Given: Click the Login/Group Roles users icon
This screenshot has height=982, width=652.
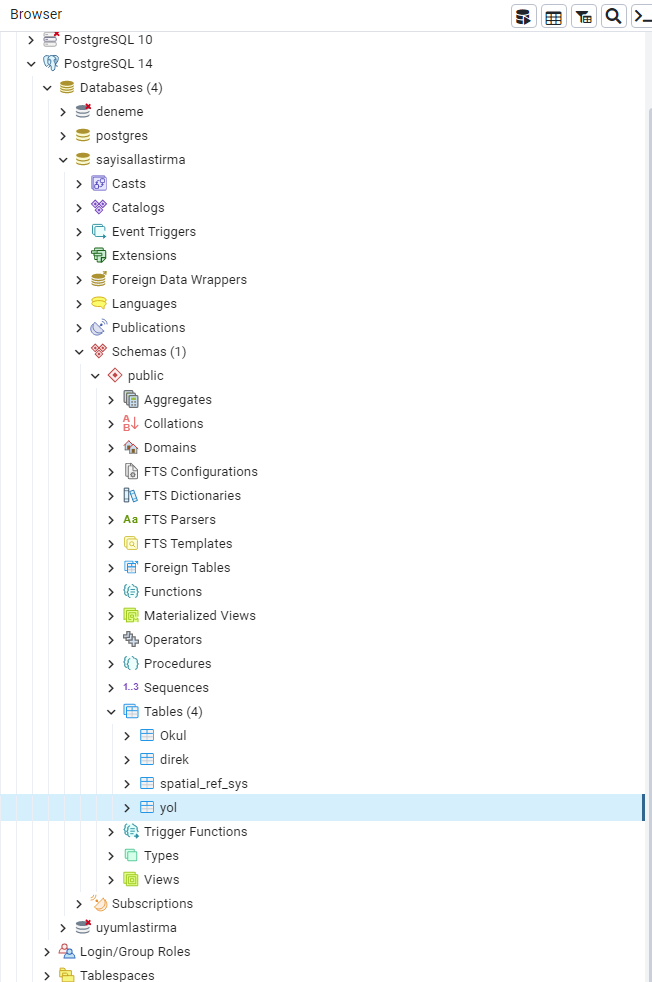Looking at the screenshot, I should pos(67,951).
